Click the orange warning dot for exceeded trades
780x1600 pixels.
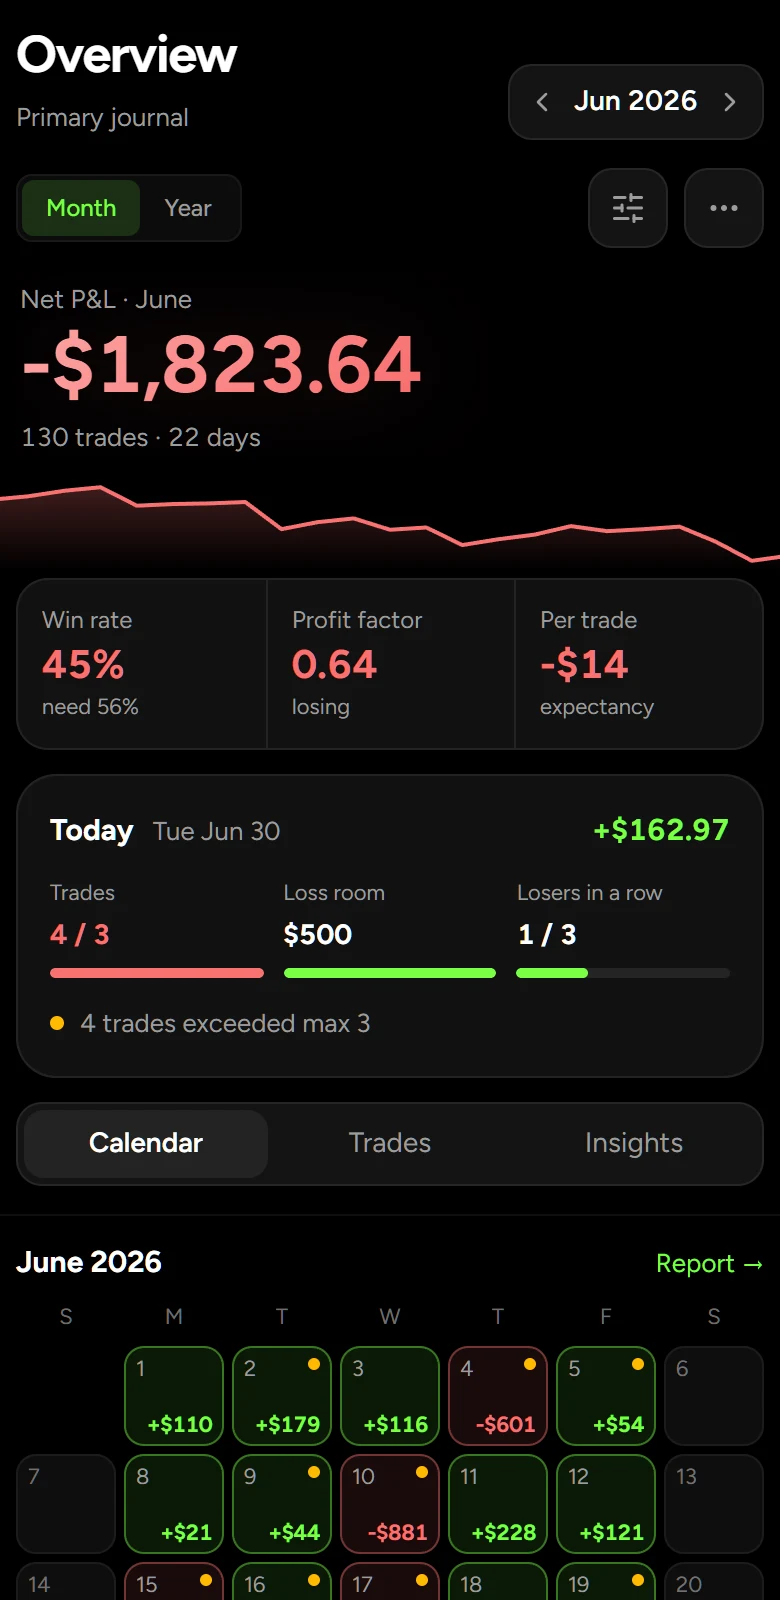coord(57,1023)
